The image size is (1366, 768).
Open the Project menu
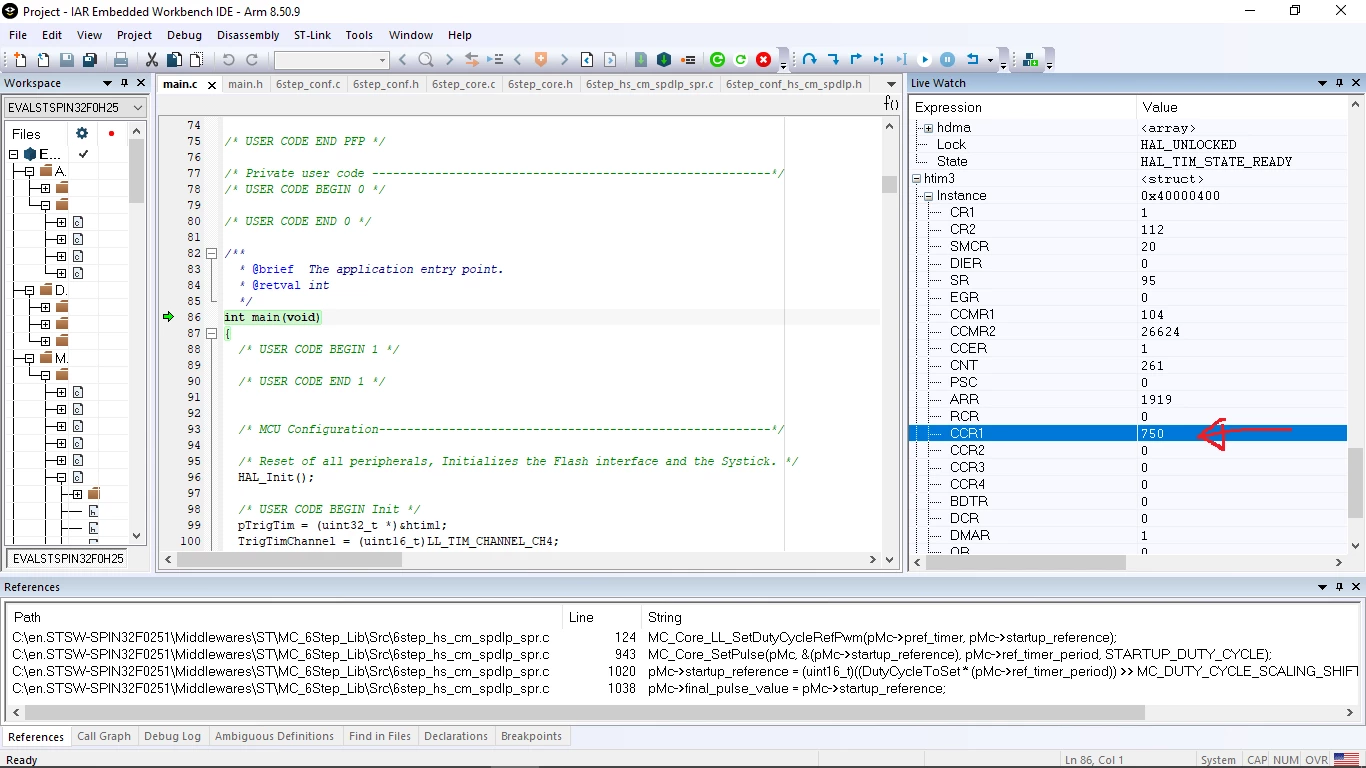click(134, 35)
